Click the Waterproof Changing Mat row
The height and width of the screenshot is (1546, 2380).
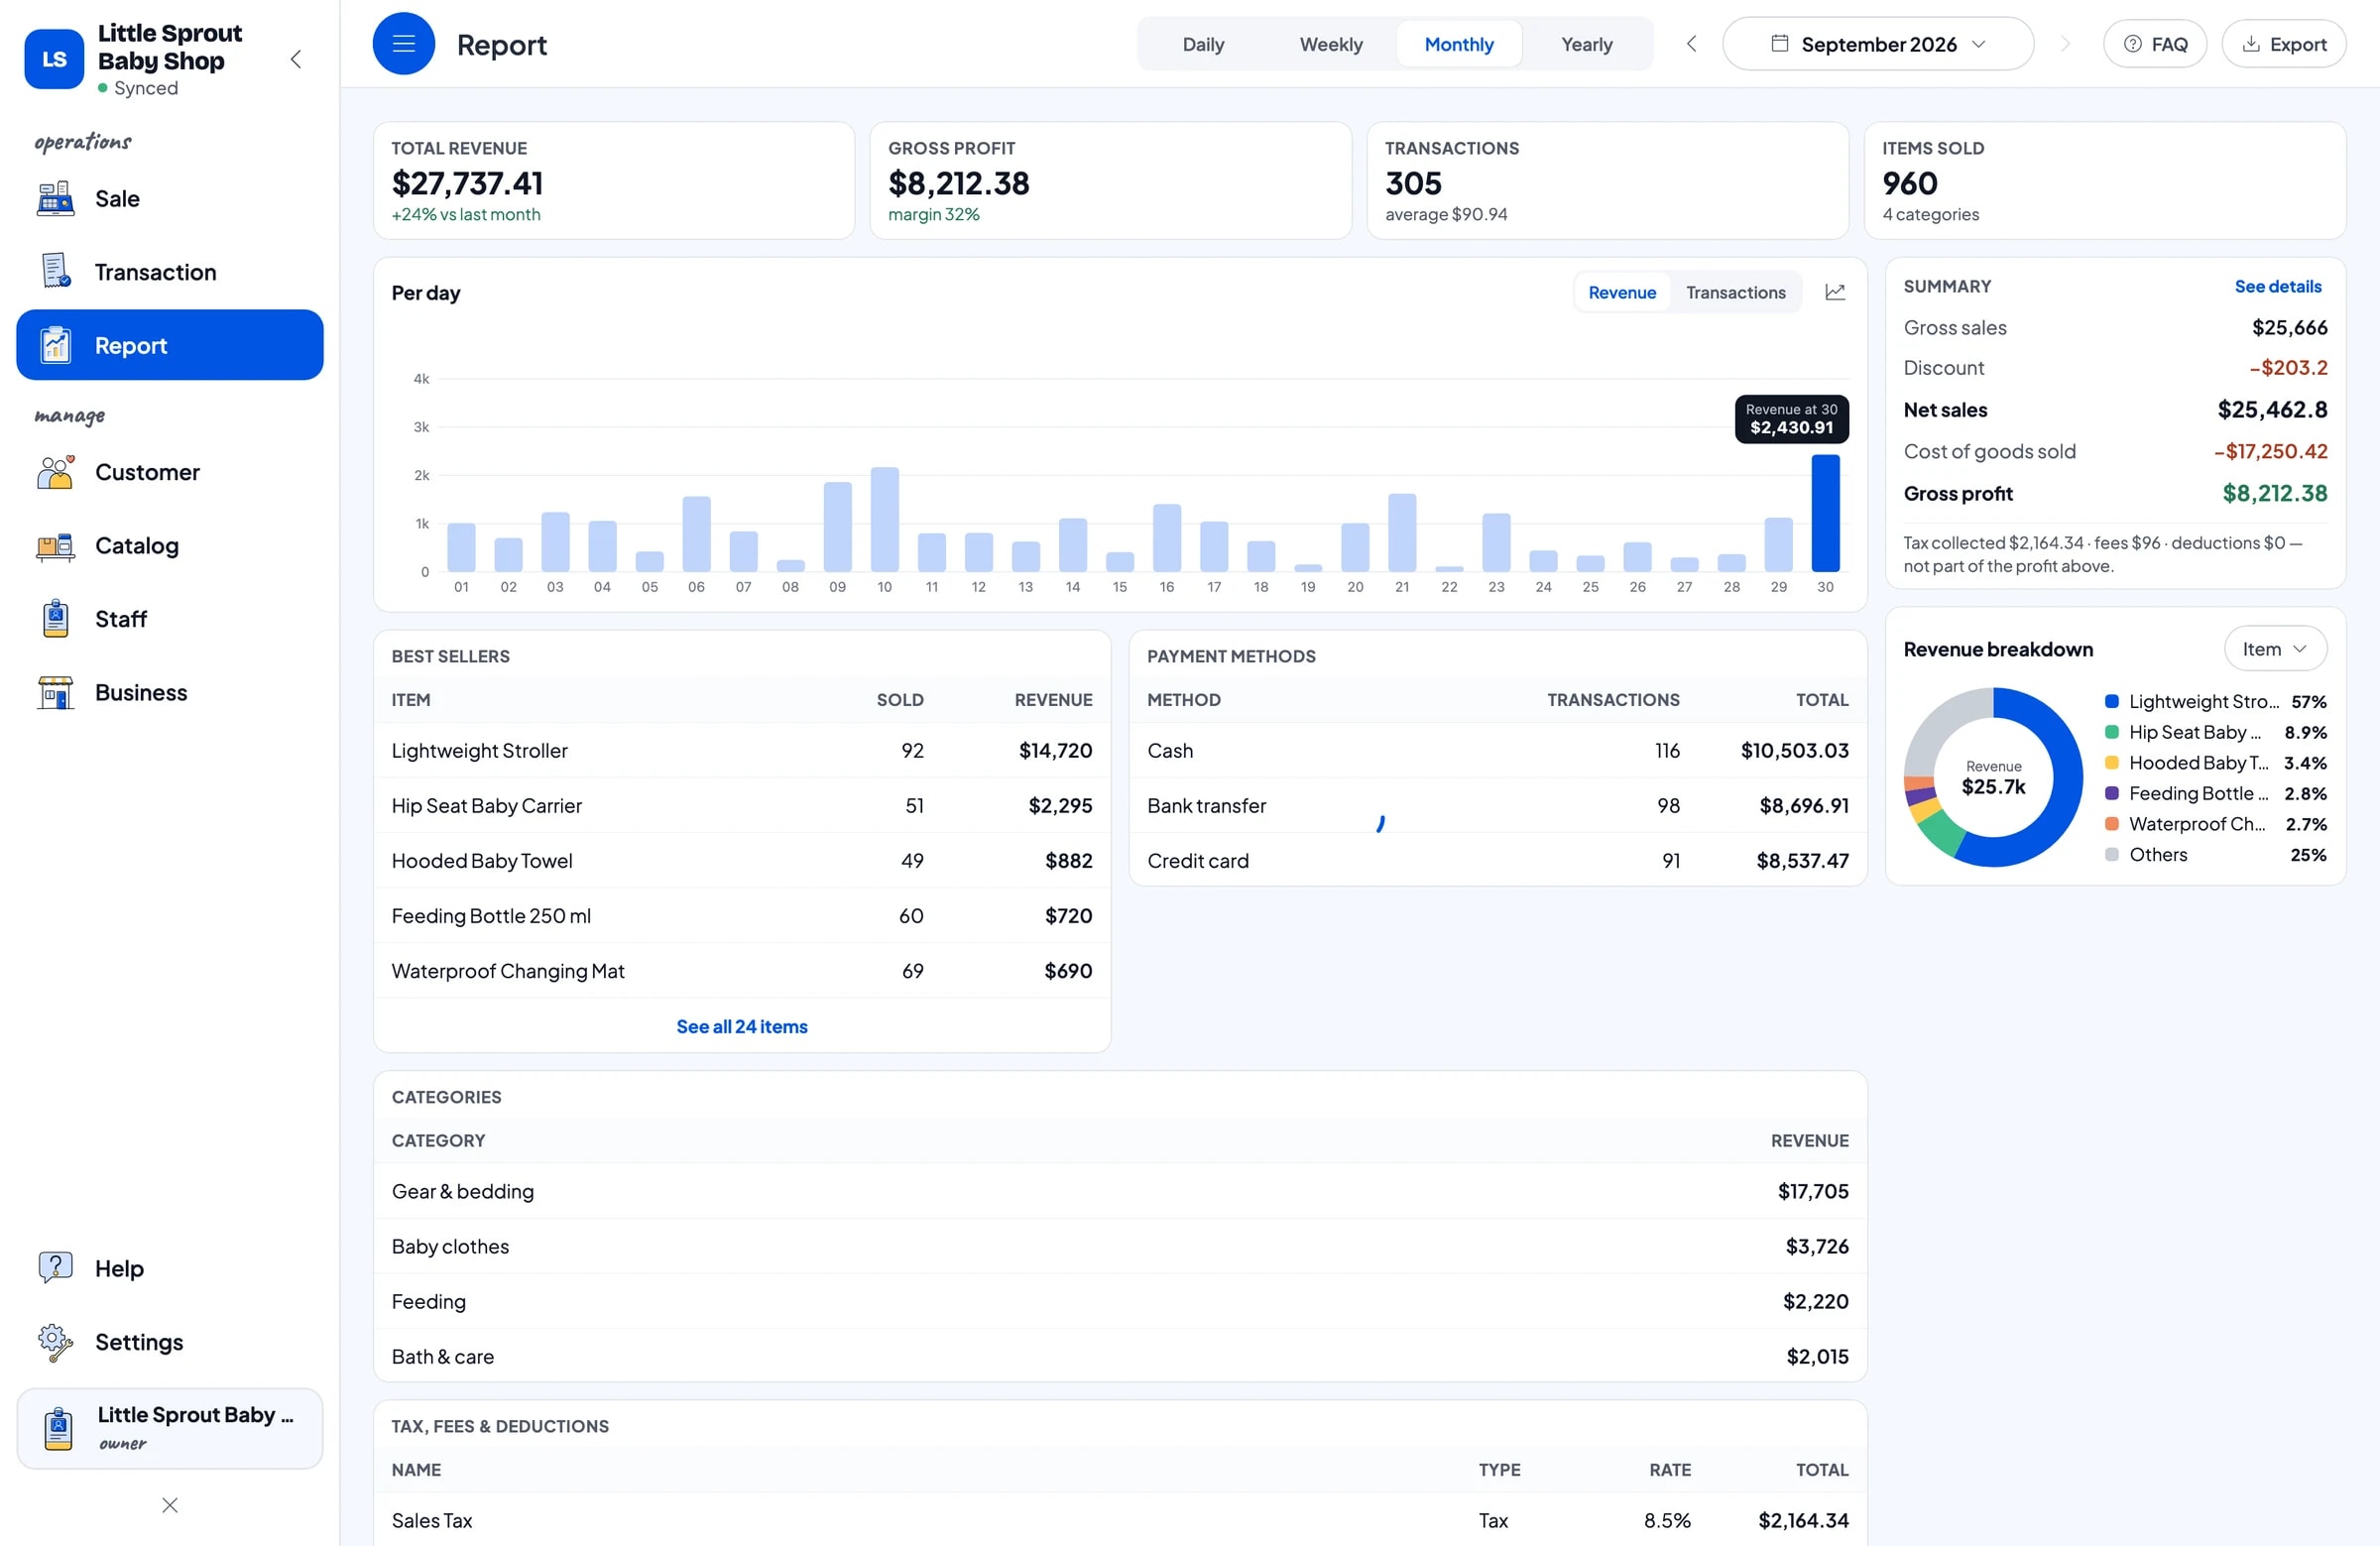[x=742, y=970]
